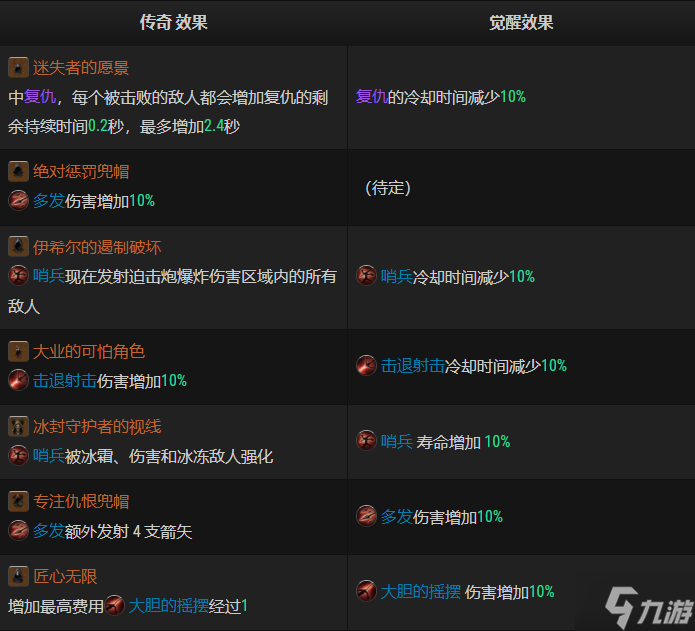Click the blue 击退射击 link before 冷却时间减少10%
This screenshot has width=695, height=631.
(413, 366)
